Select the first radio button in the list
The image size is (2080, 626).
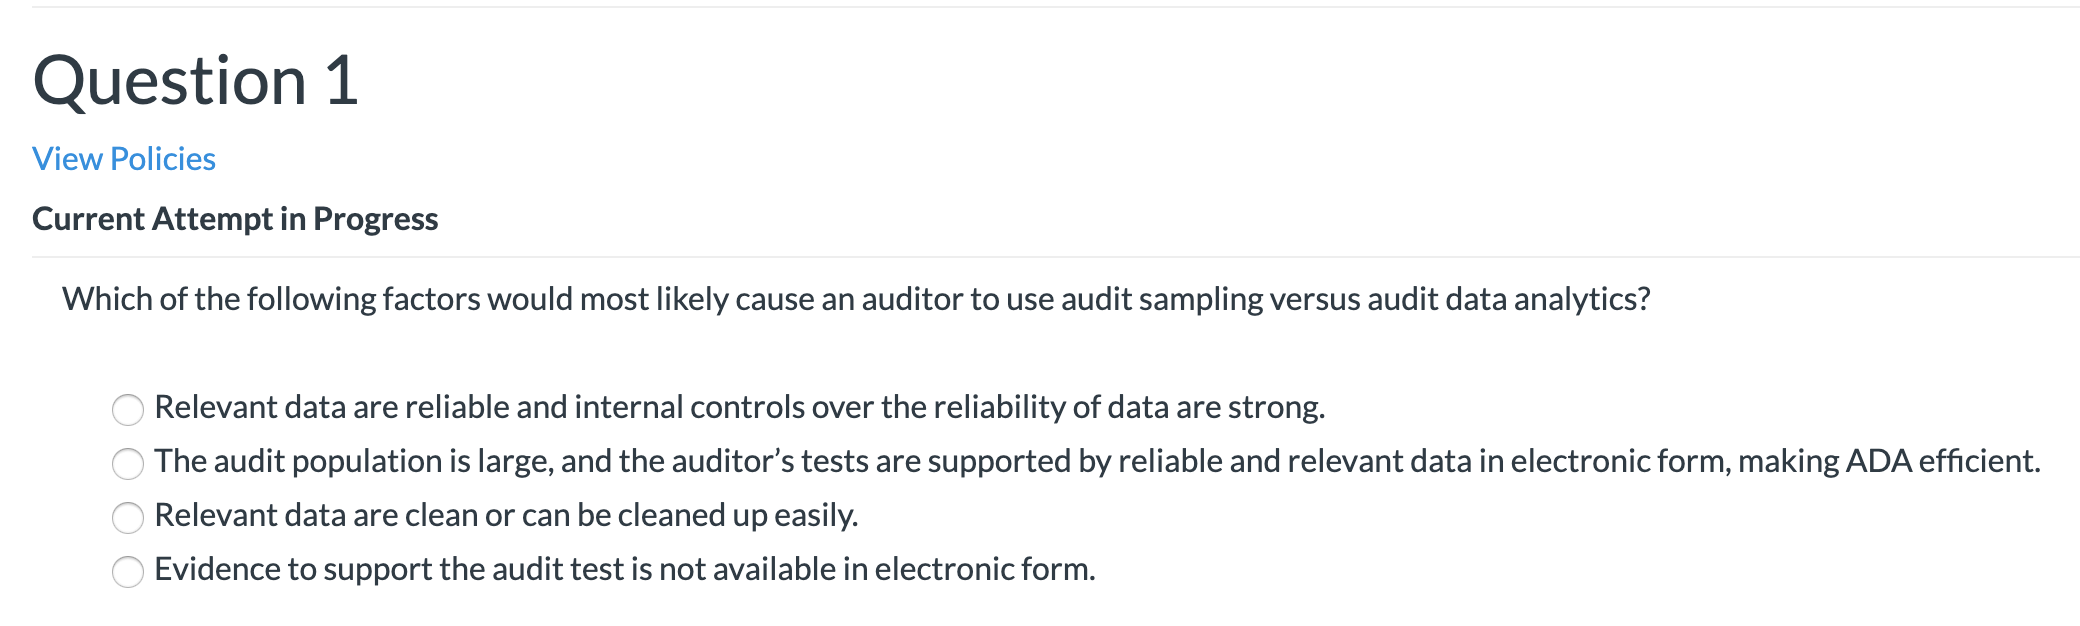[x=126, y=408]
